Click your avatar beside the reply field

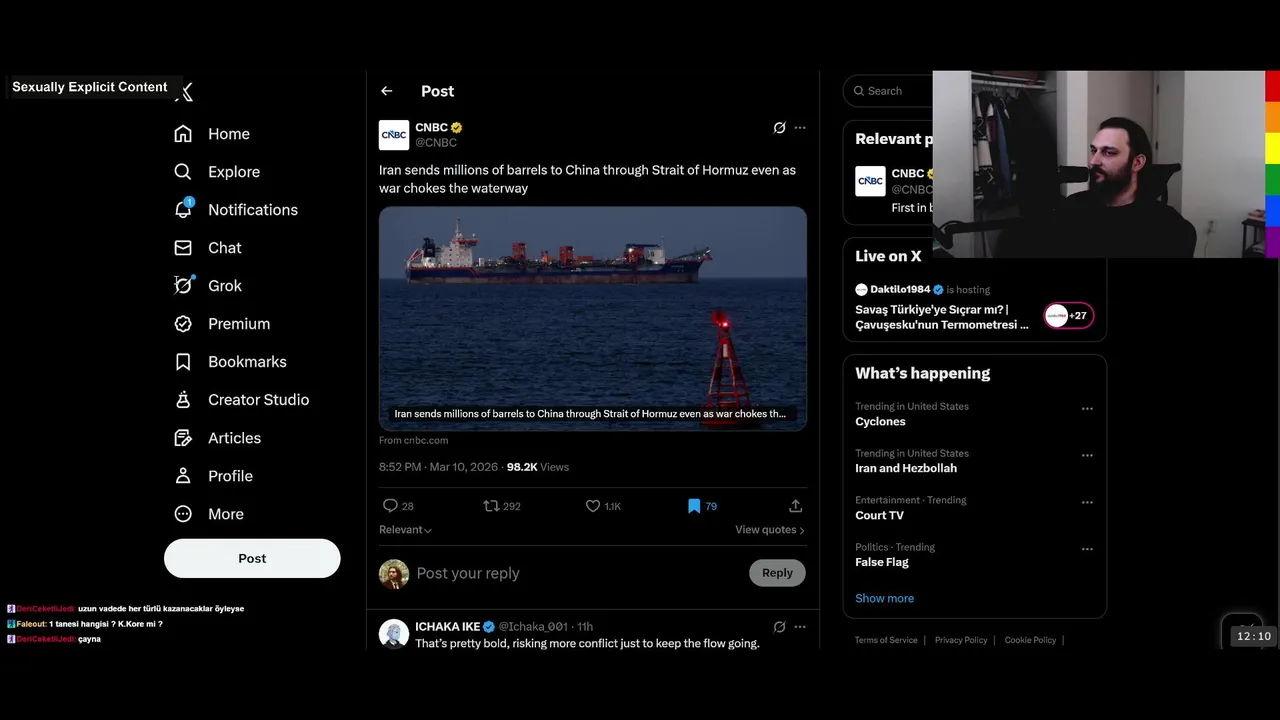pos(394,574)
